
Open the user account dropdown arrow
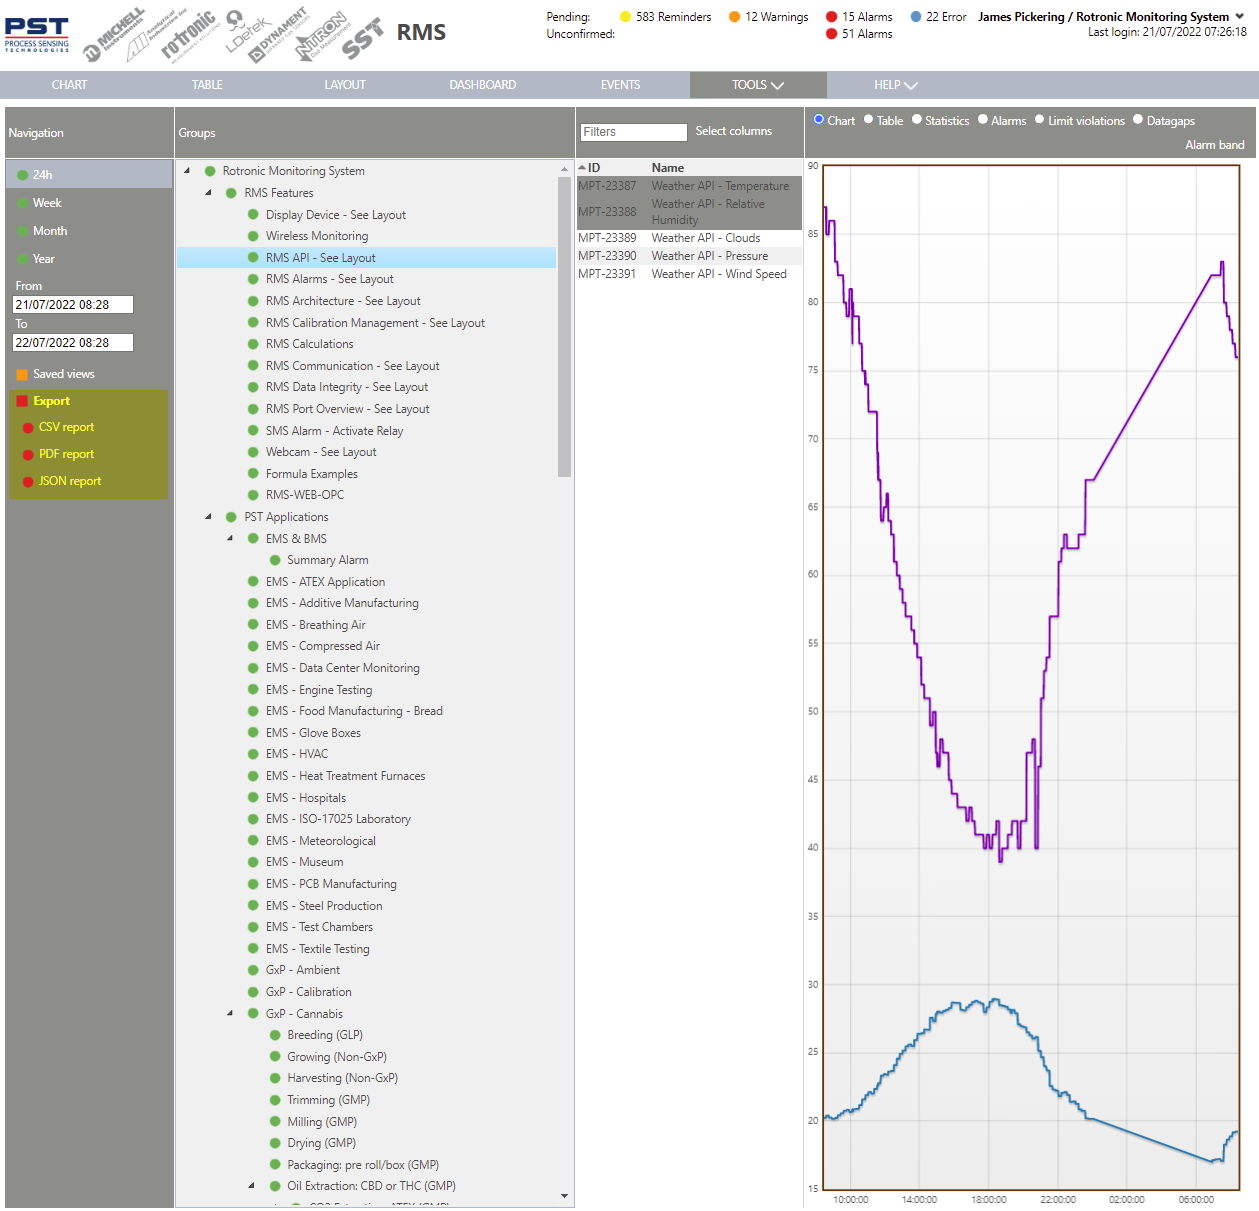1240,16
